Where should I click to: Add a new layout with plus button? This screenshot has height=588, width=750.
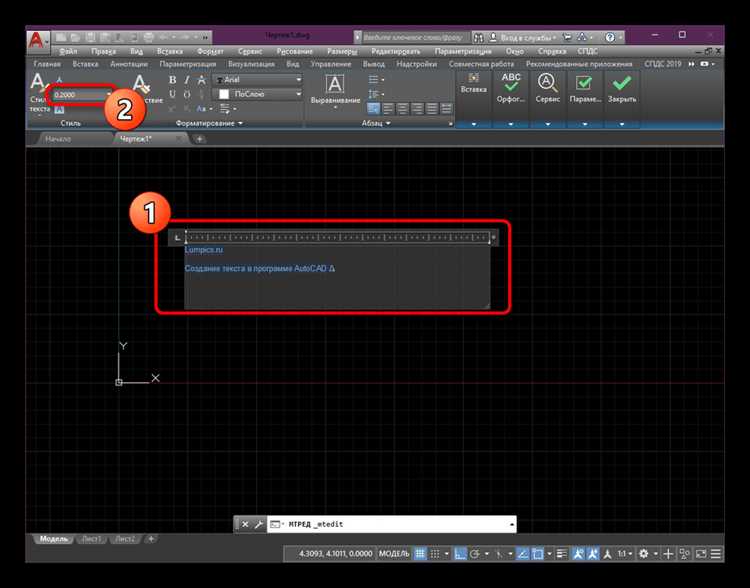151,539
